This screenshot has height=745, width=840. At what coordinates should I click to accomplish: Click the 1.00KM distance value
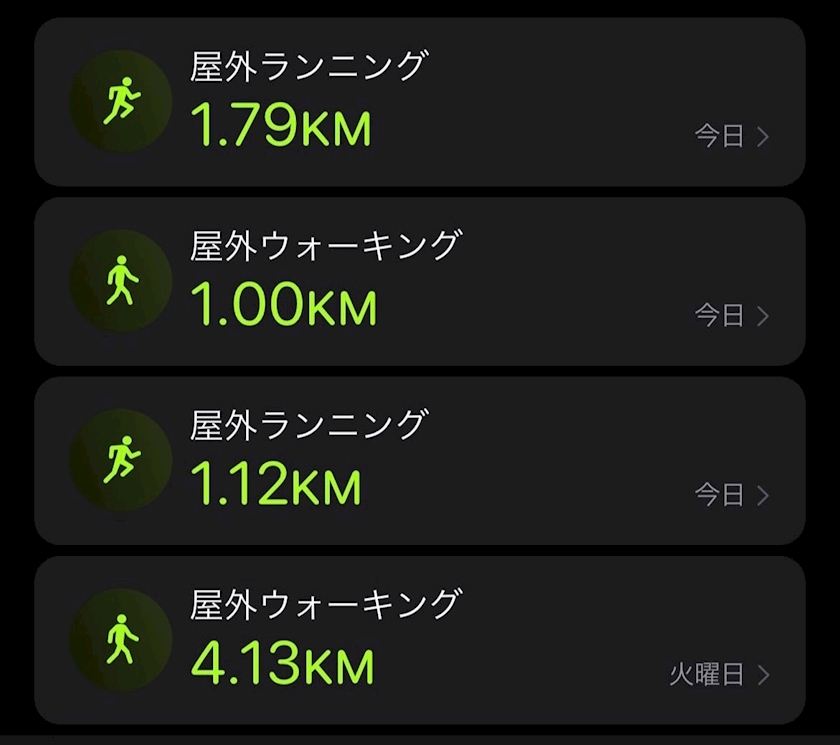(283, 306)
